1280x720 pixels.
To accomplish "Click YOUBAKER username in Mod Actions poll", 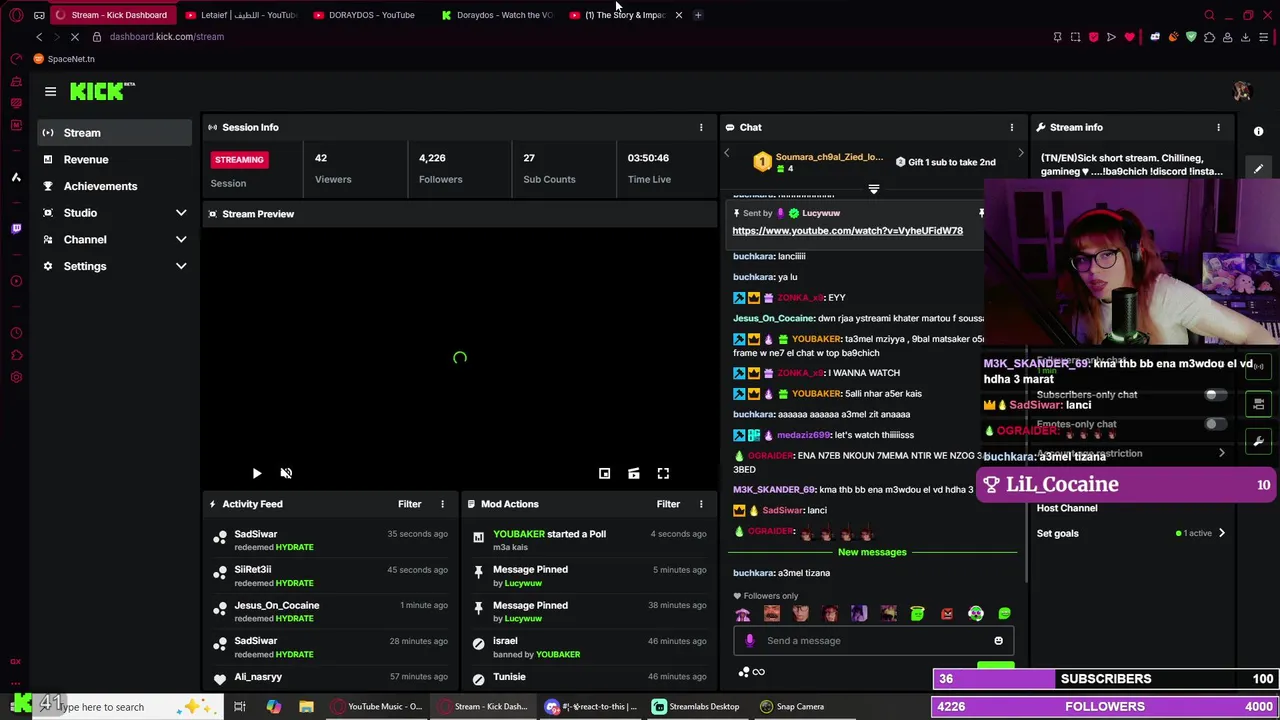I will (x=519, y=534).
